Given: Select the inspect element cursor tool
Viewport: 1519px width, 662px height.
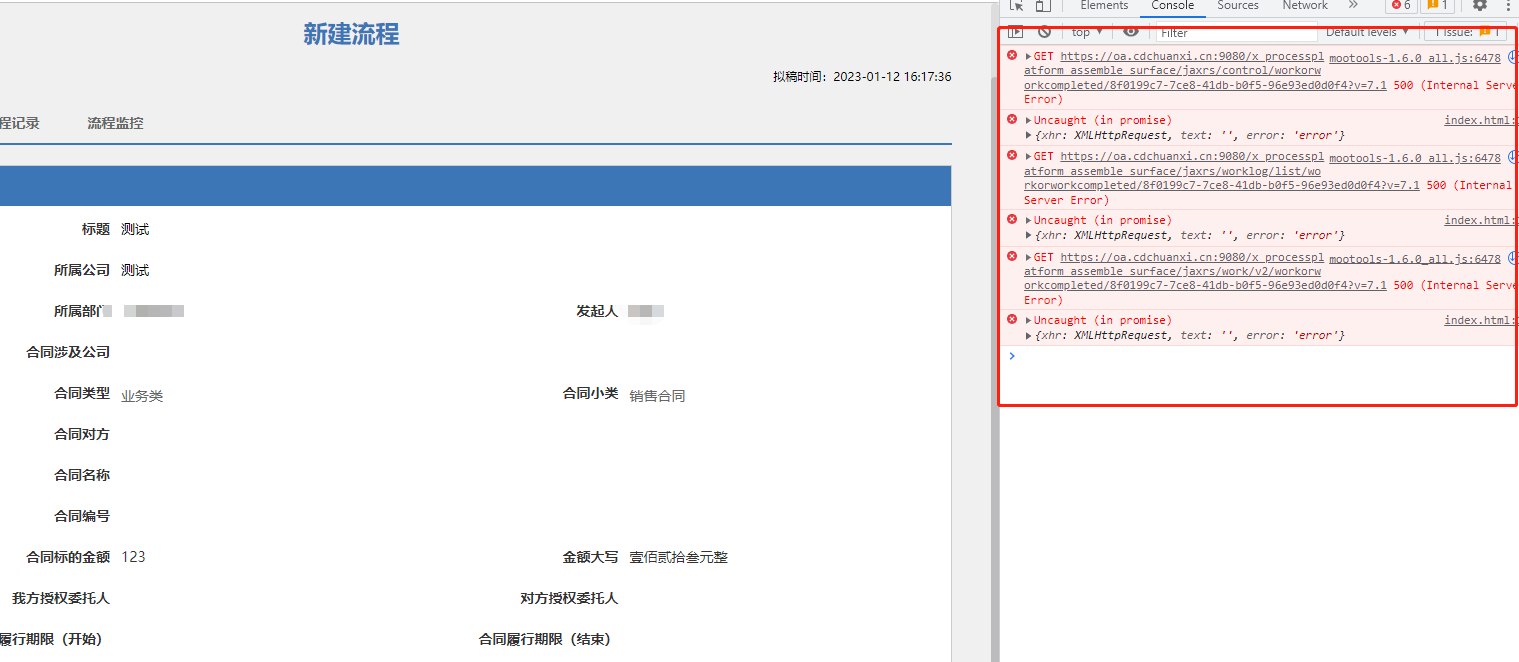Looking at the screenshot, I should [1018, 6].
